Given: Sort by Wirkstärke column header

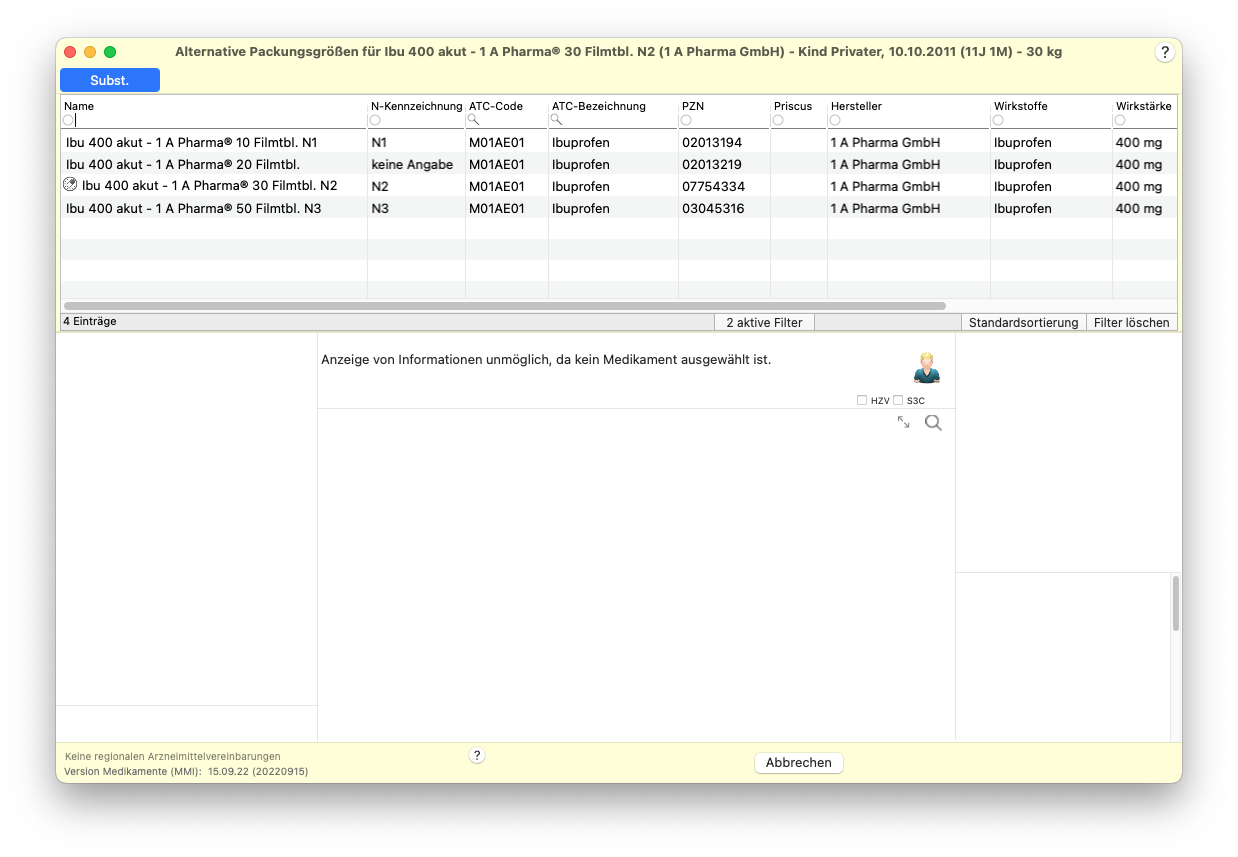Looking at the screenshot, I should 1144,106.
